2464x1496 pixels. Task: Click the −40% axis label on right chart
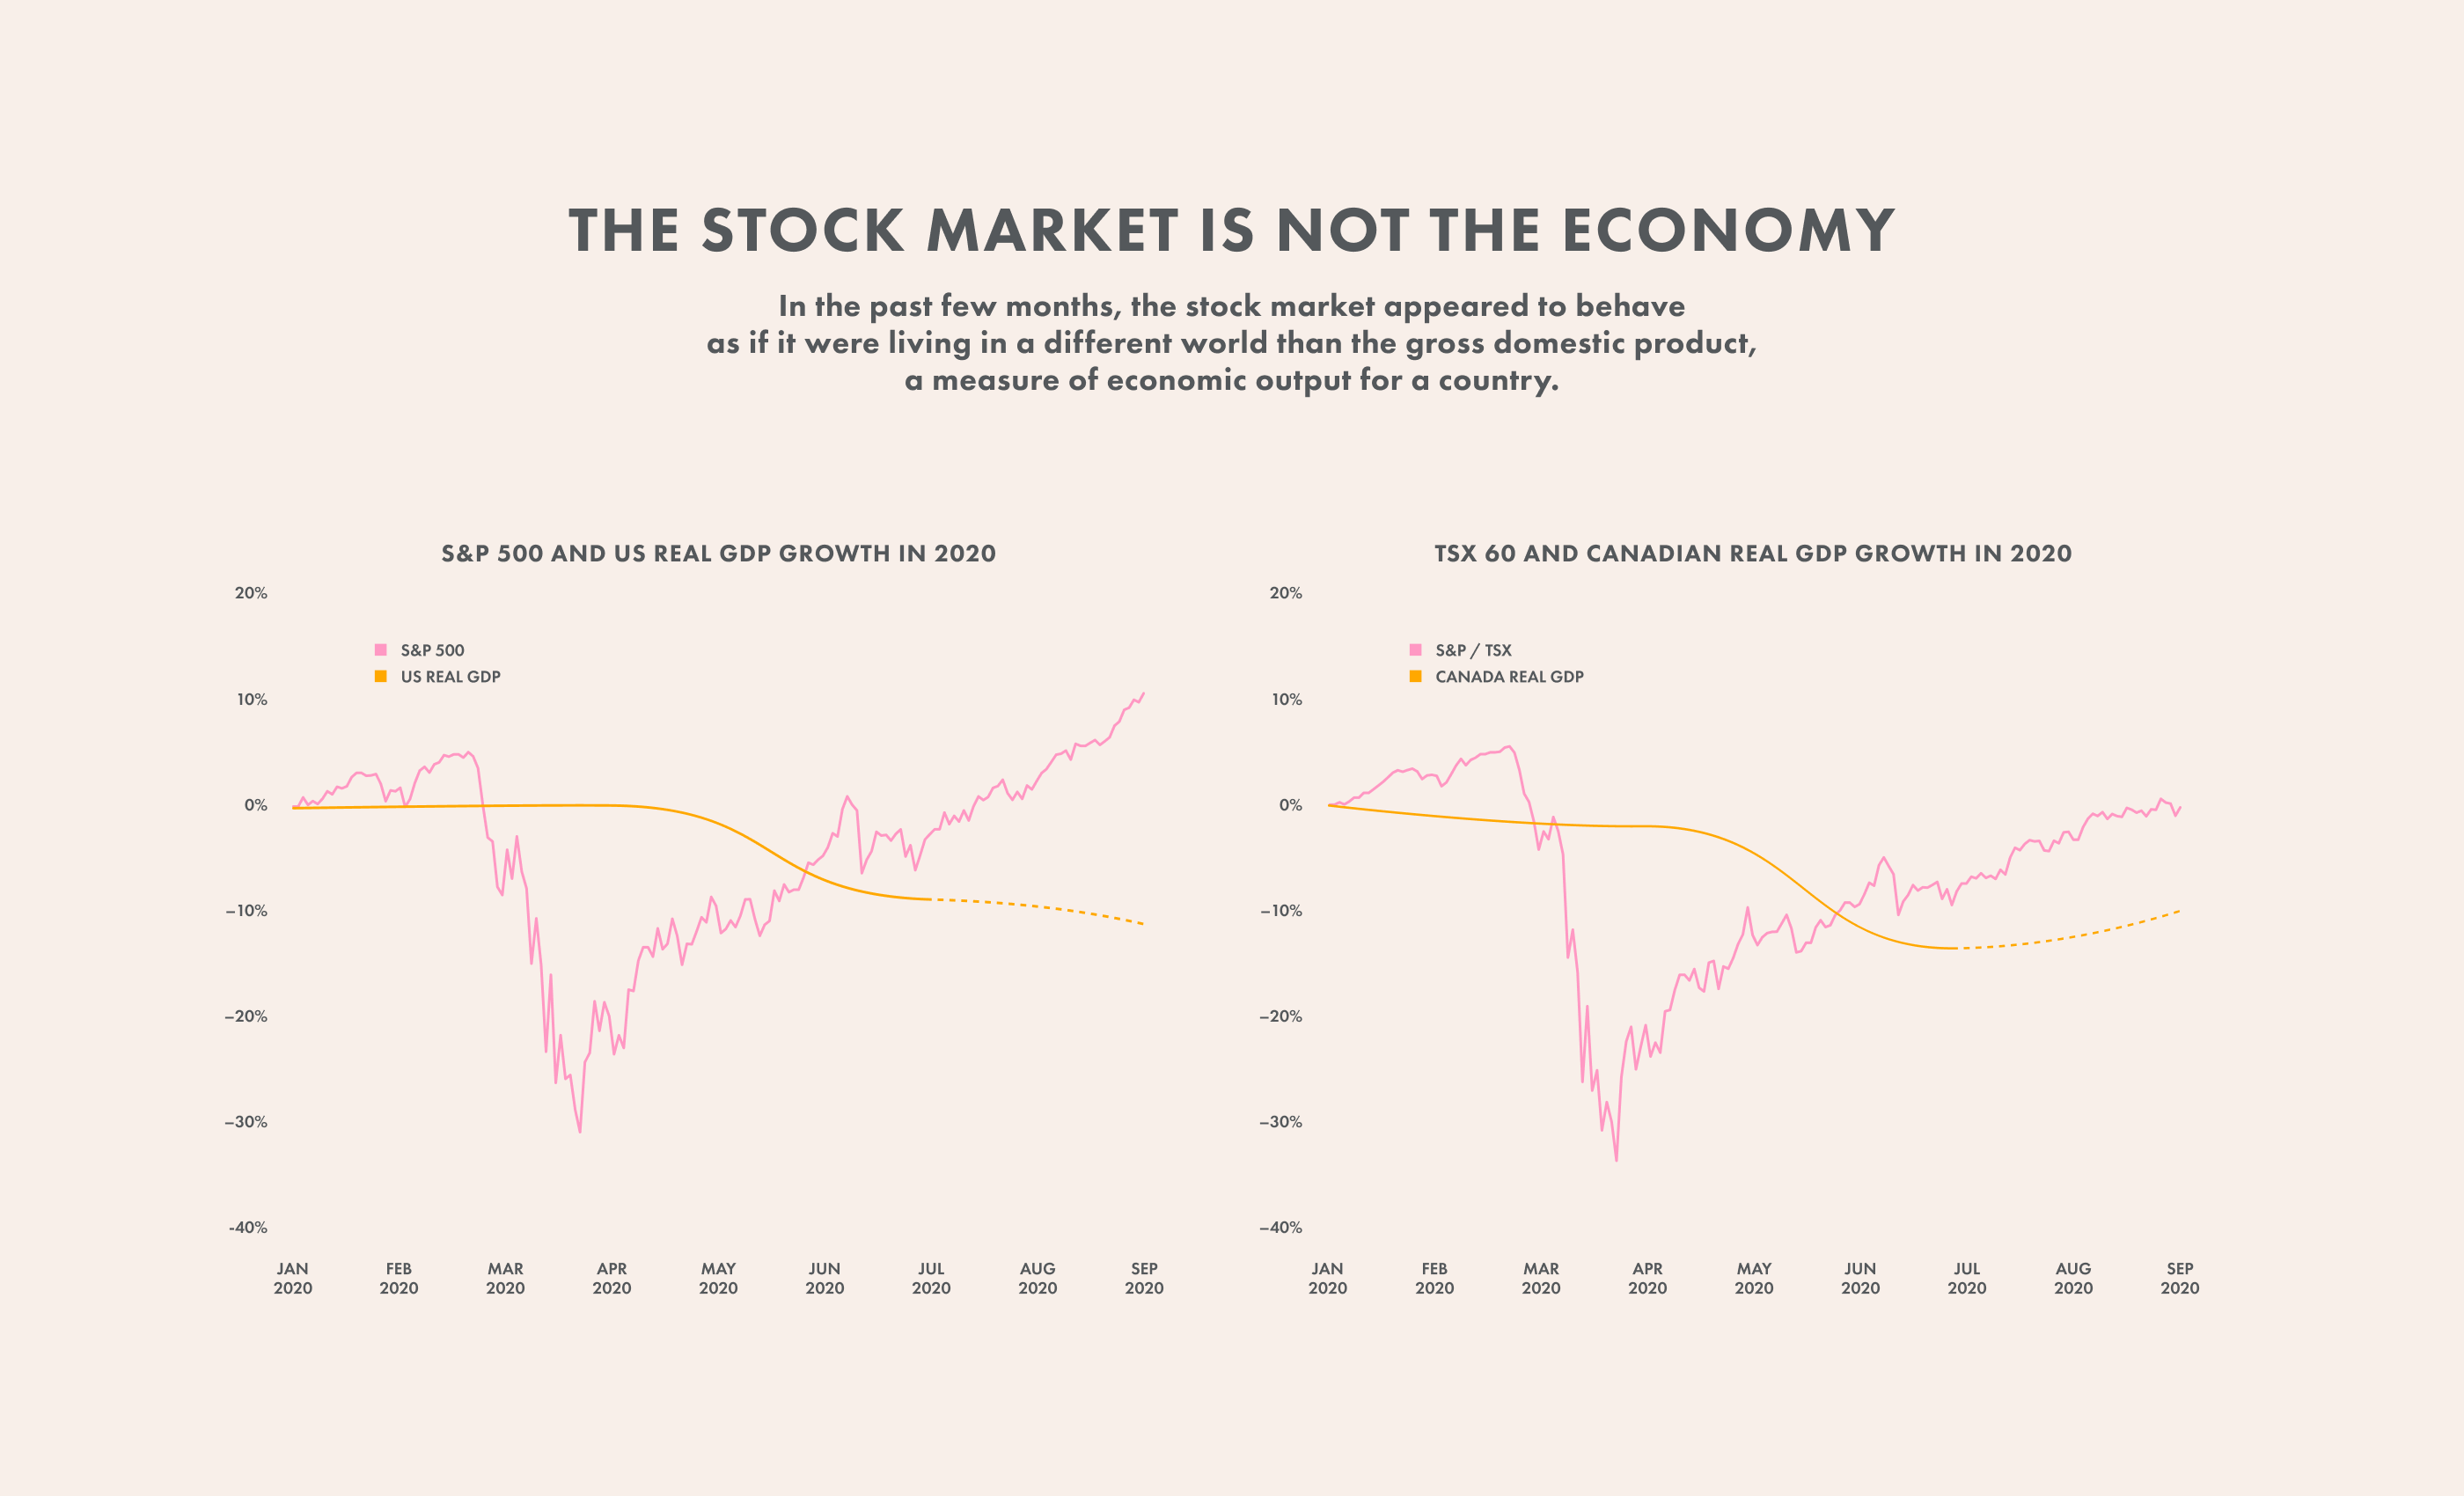(x=1281, y=1227)
